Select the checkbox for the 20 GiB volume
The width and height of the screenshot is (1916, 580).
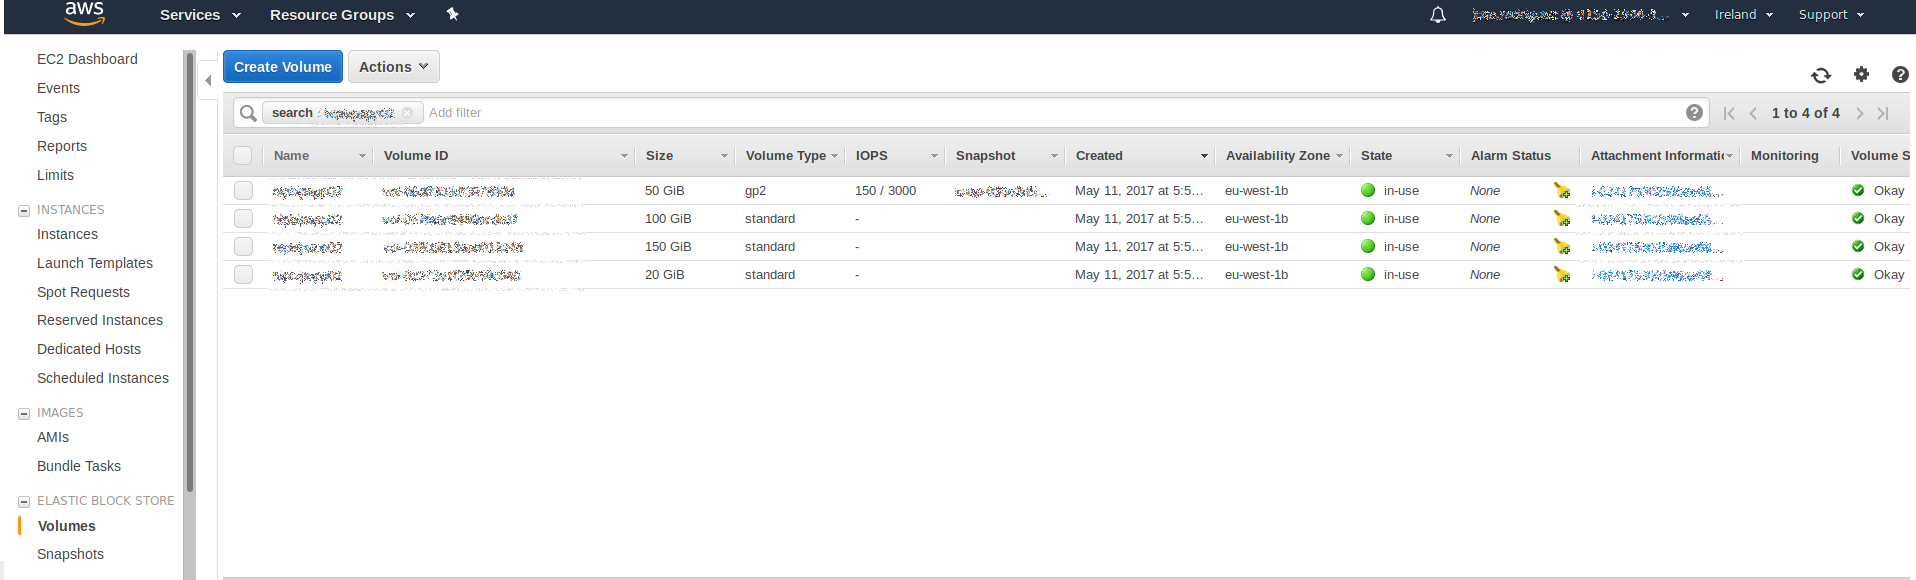[243, 275]
